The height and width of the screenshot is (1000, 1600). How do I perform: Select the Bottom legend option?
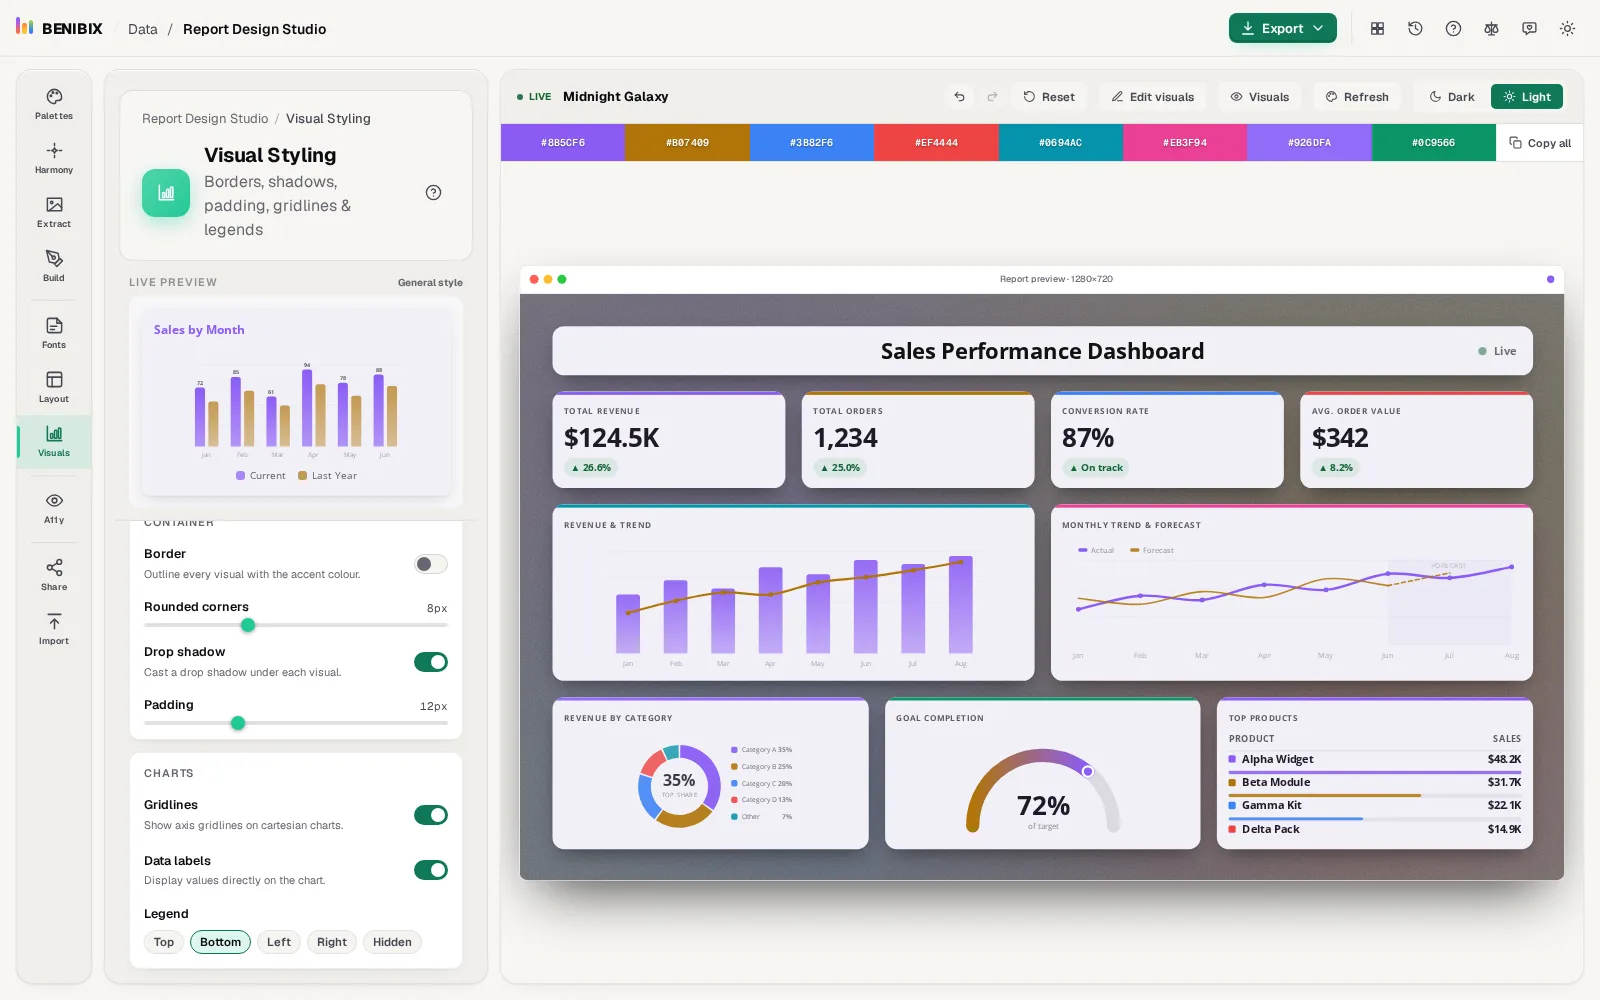click(x=220, y=942)
